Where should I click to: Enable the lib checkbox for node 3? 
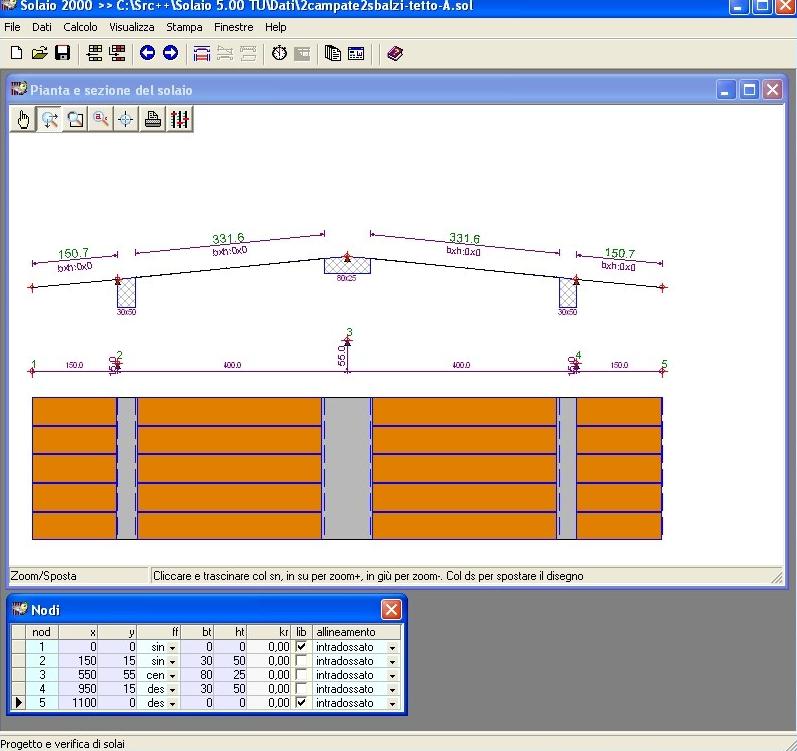[x=302, y=675]
